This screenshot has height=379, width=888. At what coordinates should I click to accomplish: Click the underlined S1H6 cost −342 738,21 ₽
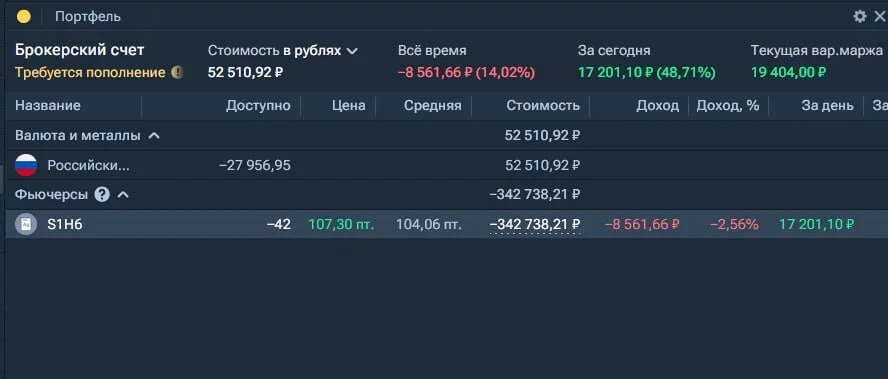(x=535, y=225)
